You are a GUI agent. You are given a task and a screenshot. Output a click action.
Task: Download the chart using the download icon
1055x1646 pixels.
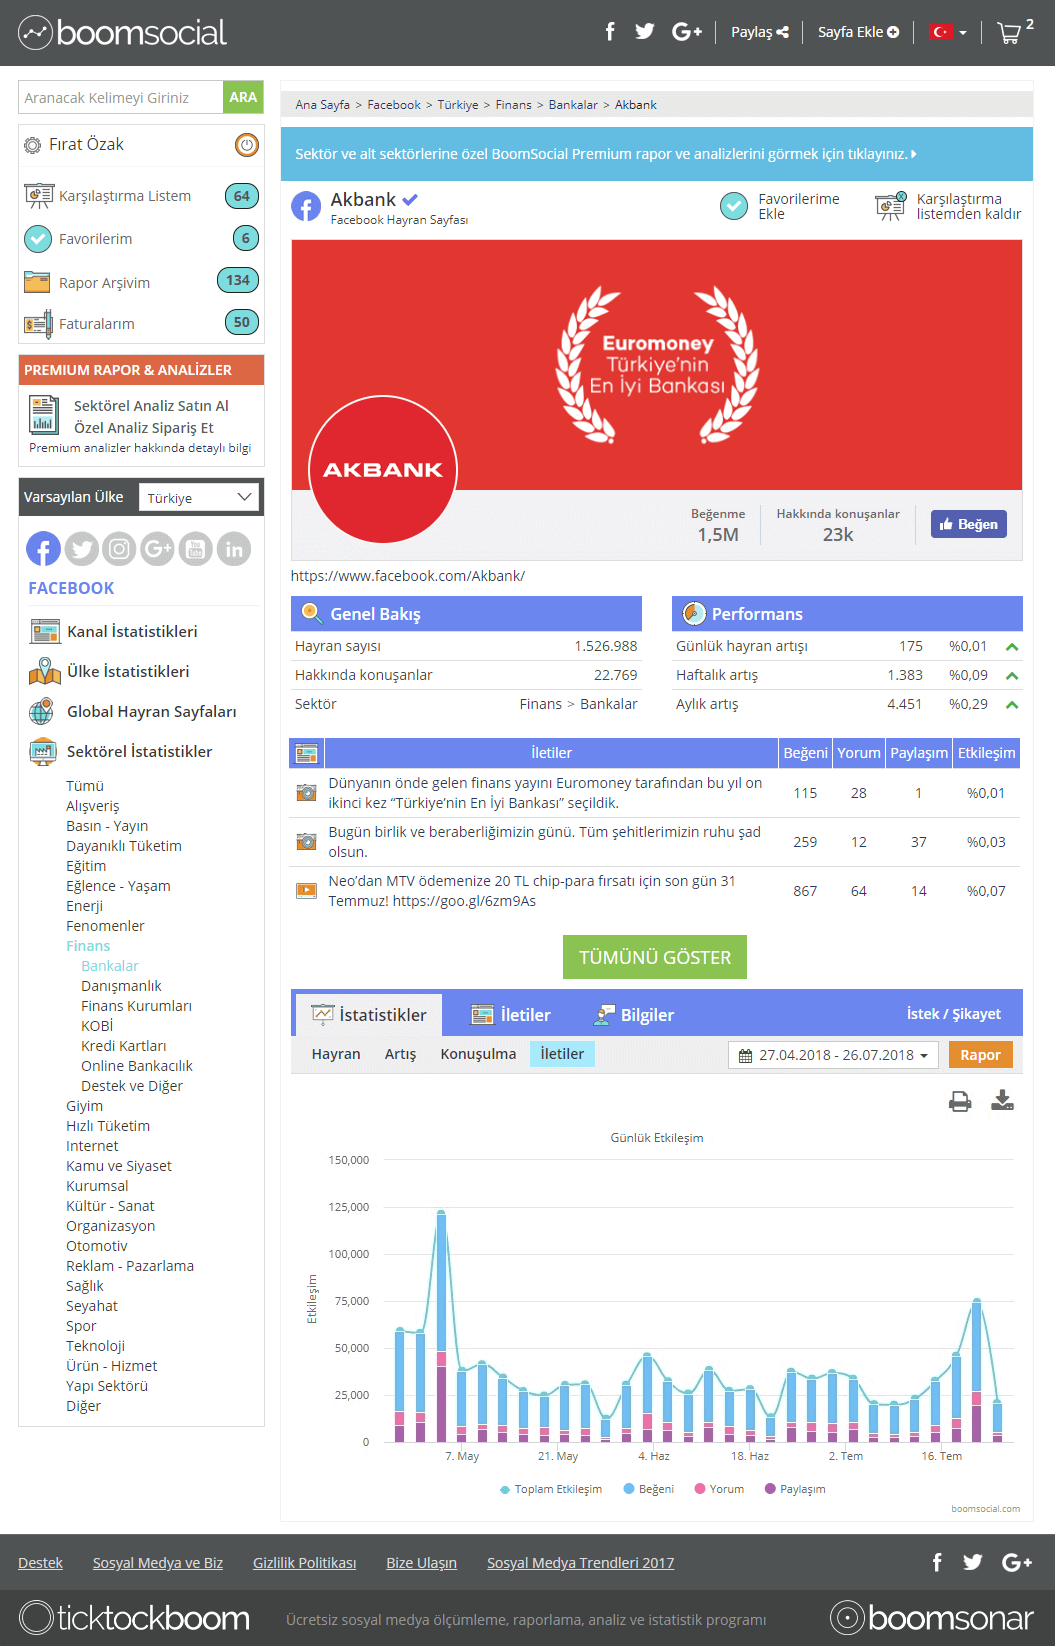click(x=1002, y=1101)
